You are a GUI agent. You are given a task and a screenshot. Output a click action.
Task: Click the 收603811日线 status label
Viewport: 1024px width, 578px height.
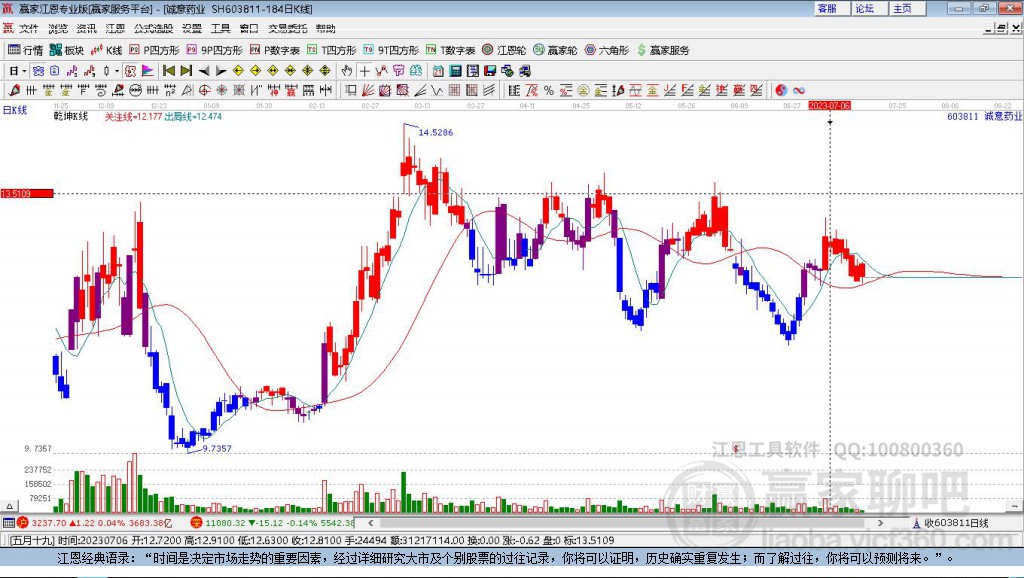tap(956, 522)
